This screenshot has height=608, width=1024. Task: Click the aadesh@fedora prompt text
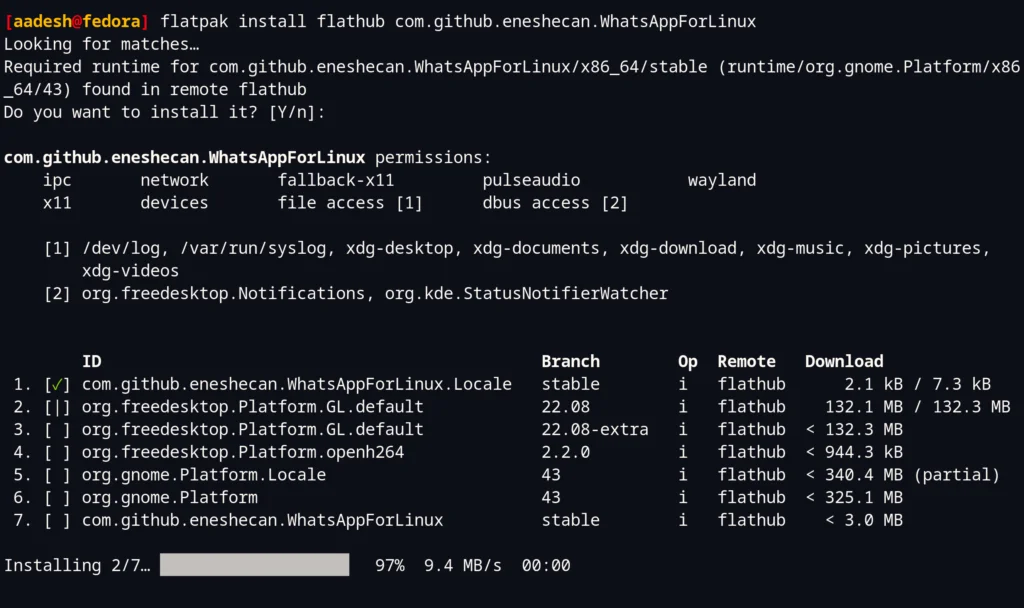pos(77,22)
